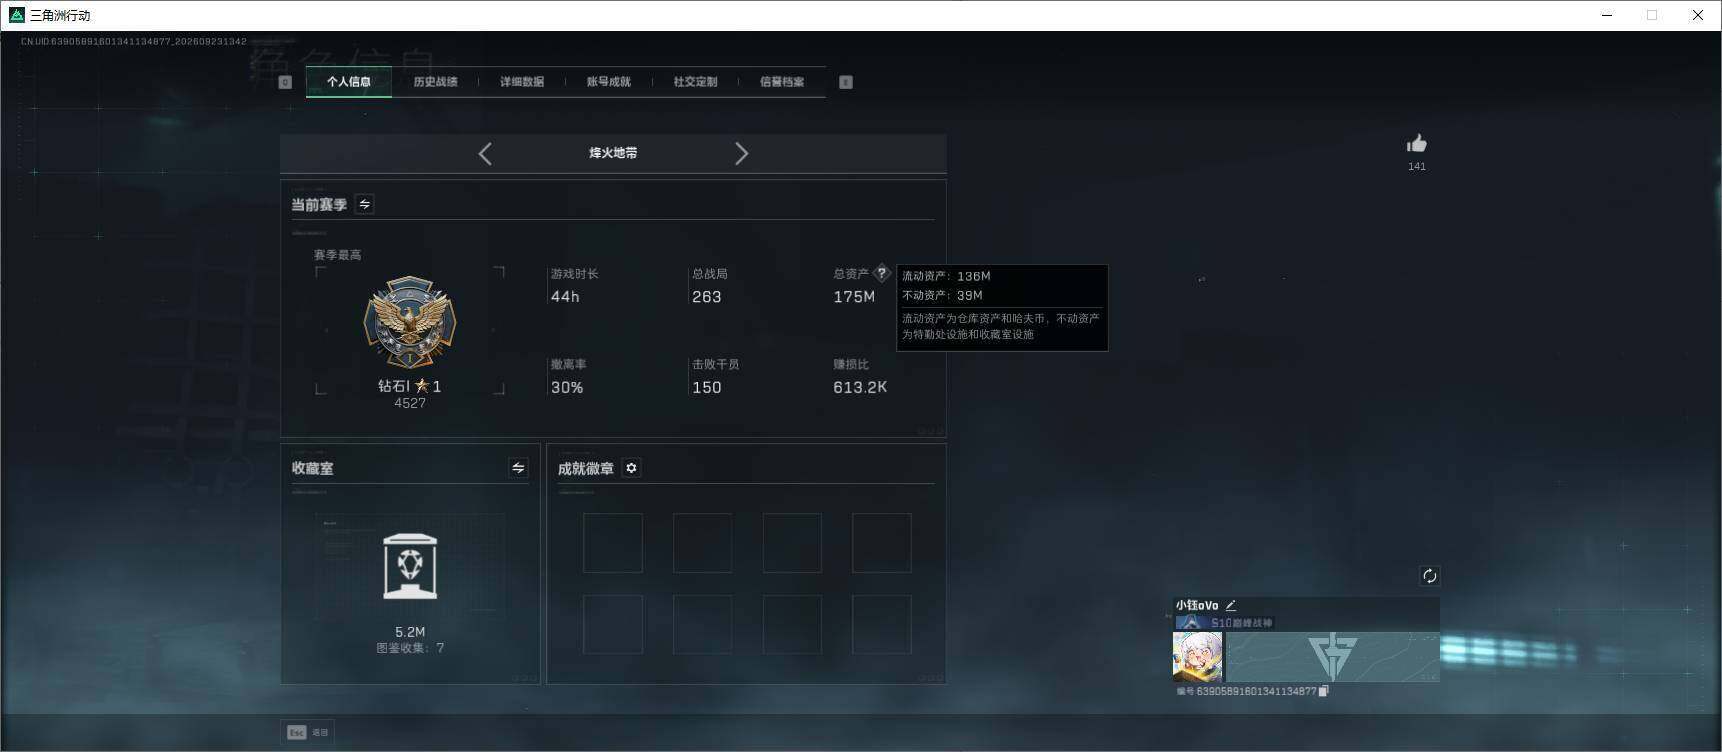Click the S10 巅峰战神 title badge
The height and width of the screenshot is (752, 1722).
pyautogui.click(x=1225, y=623)
